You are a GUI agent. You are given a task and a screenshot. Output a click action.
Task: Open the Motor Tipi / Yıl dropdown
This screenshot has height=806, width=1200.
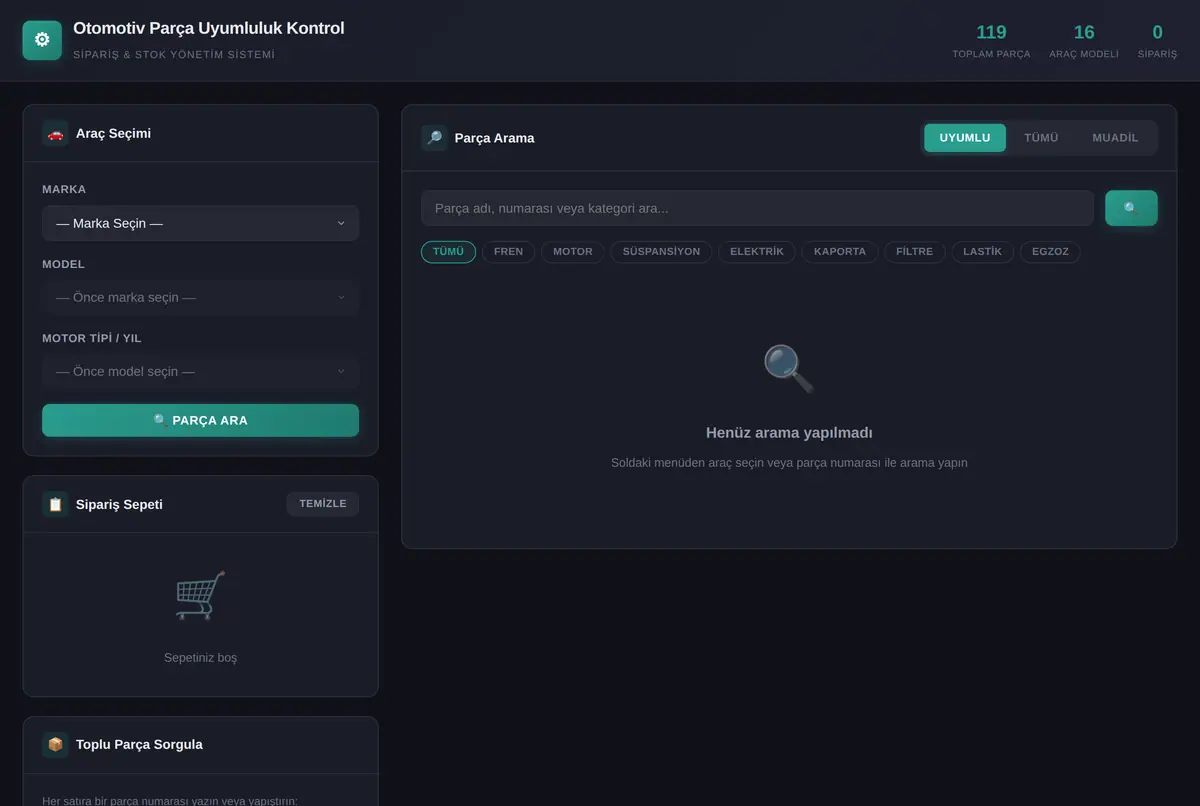coord(200,371)
